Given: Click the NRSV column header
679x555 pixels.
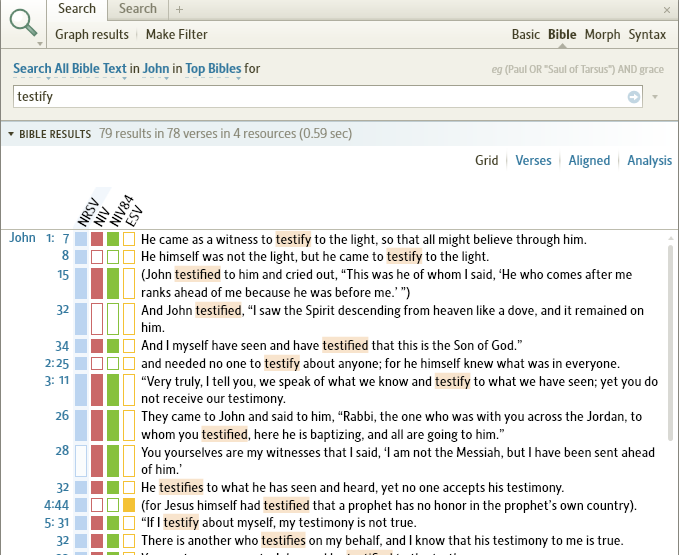Looking at the screenshot, I should [88, 213].
